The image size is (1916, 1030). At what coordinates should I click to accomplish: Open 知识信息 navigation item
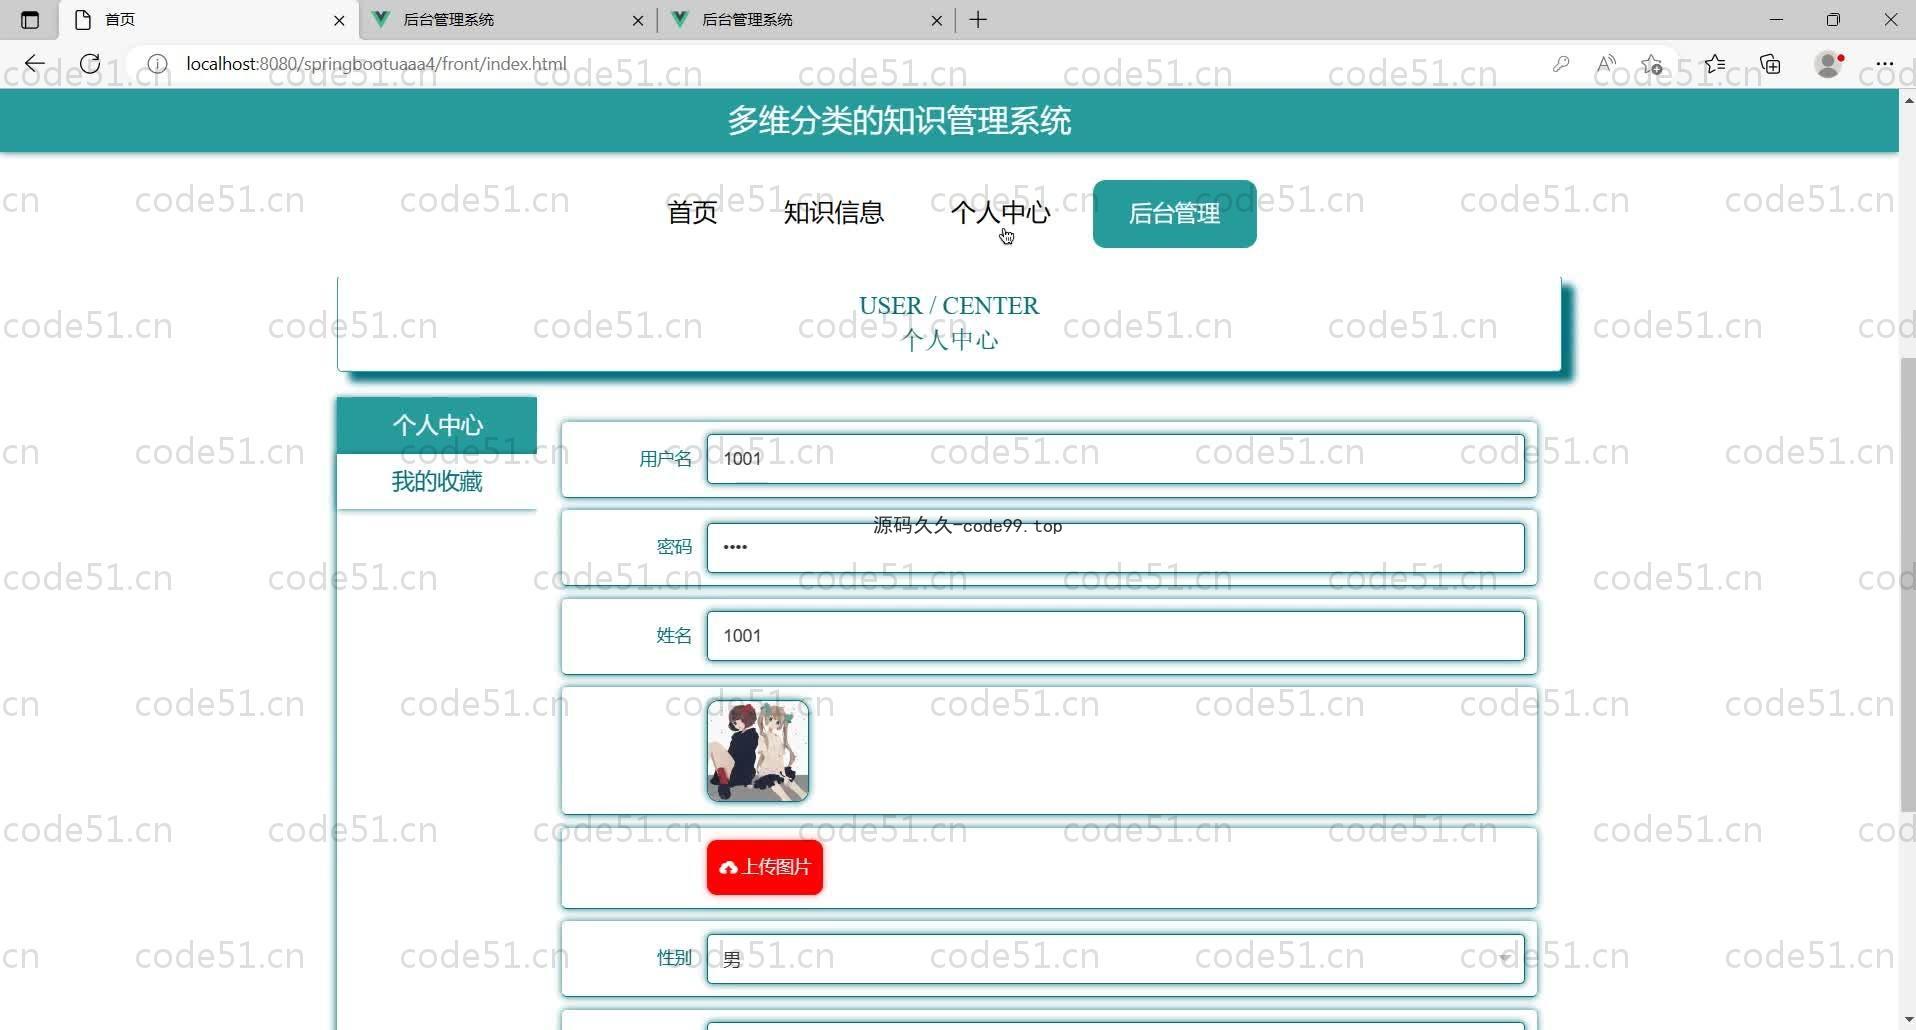(834, 213)
